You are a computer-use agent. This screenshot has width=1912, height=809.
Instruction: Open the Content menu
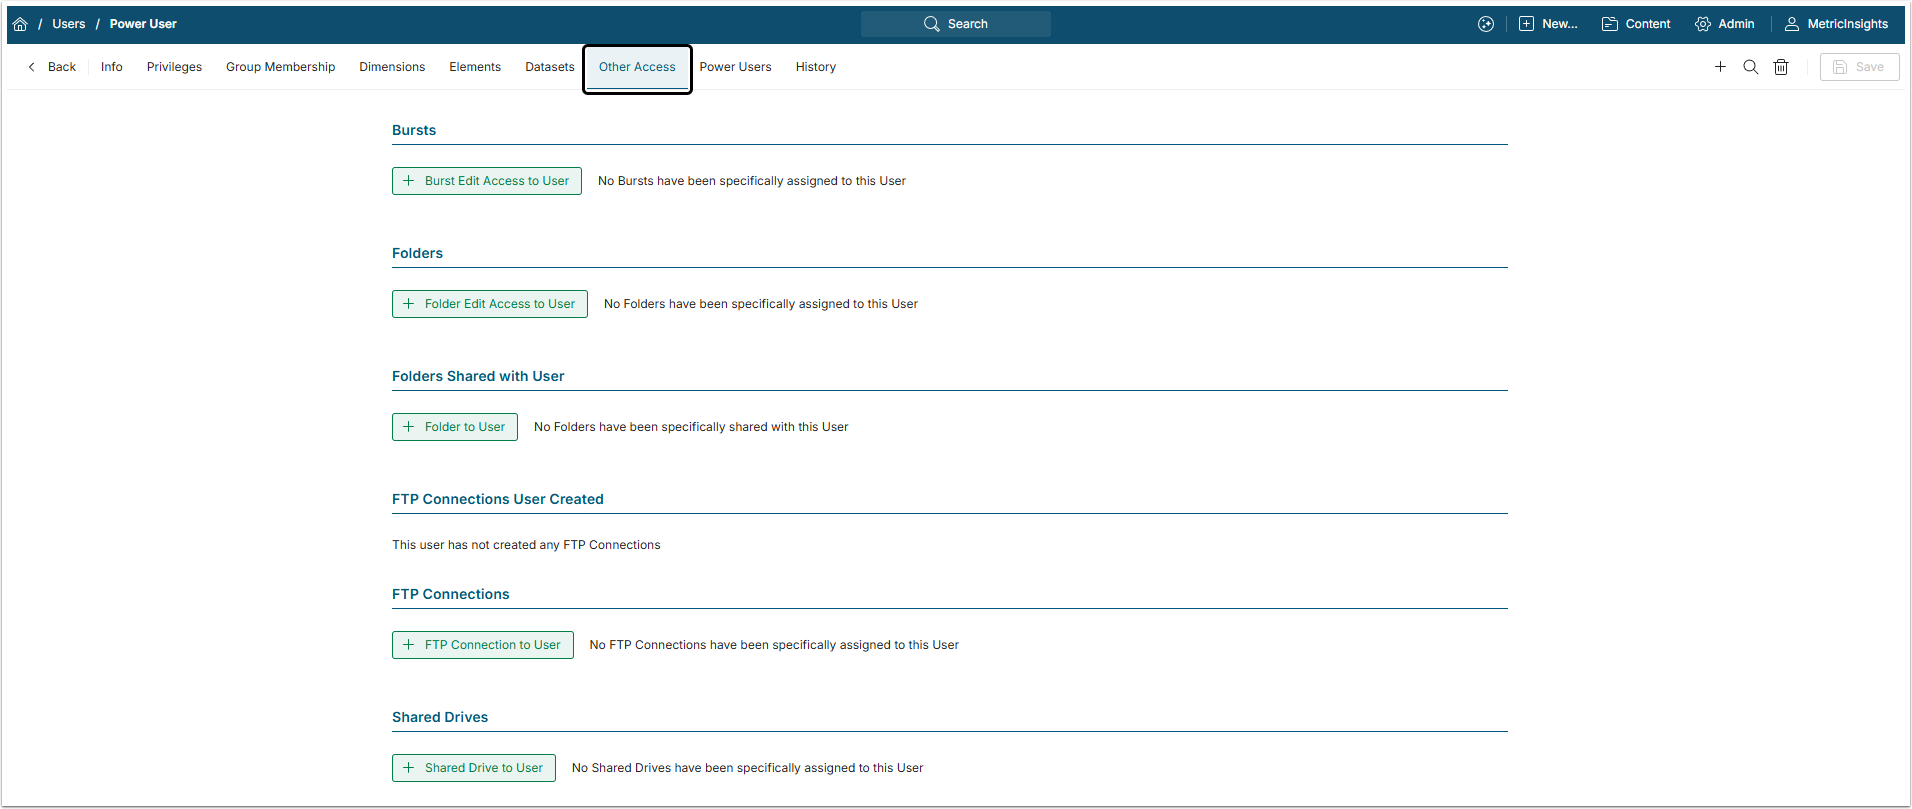(1636, 24)
